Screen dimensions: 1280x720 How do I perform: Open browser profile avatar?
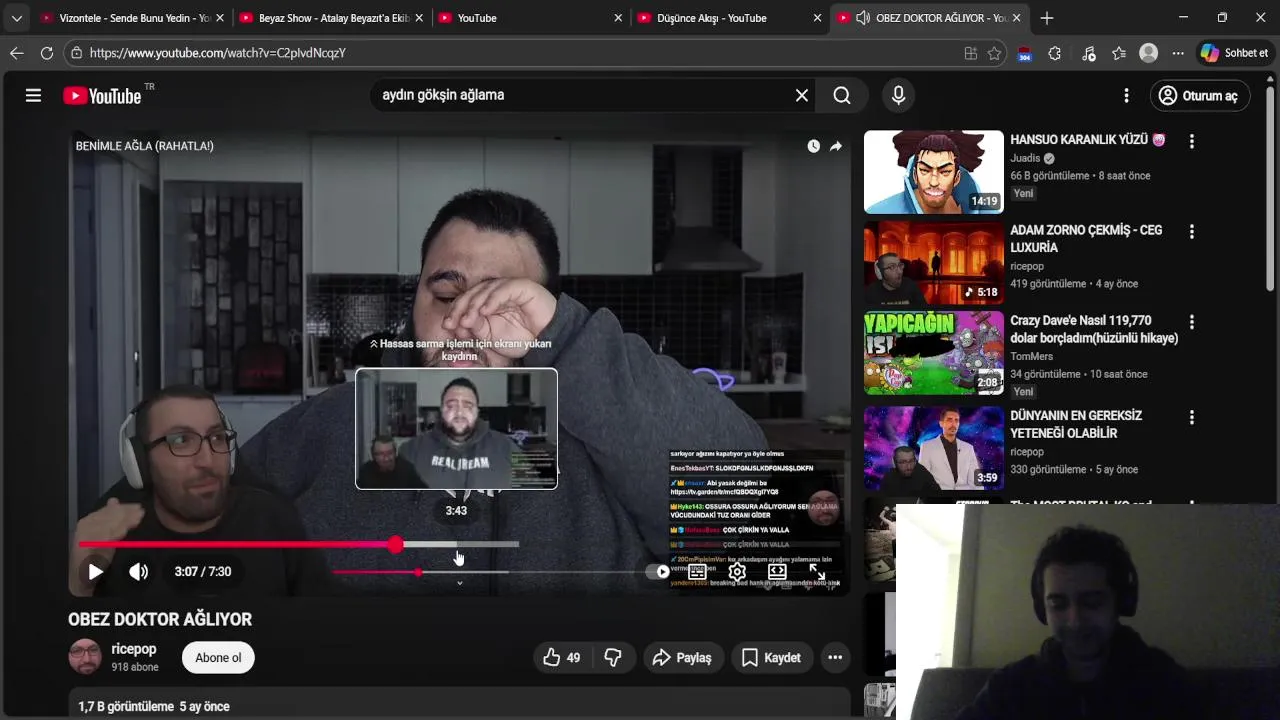(1149, 53)
